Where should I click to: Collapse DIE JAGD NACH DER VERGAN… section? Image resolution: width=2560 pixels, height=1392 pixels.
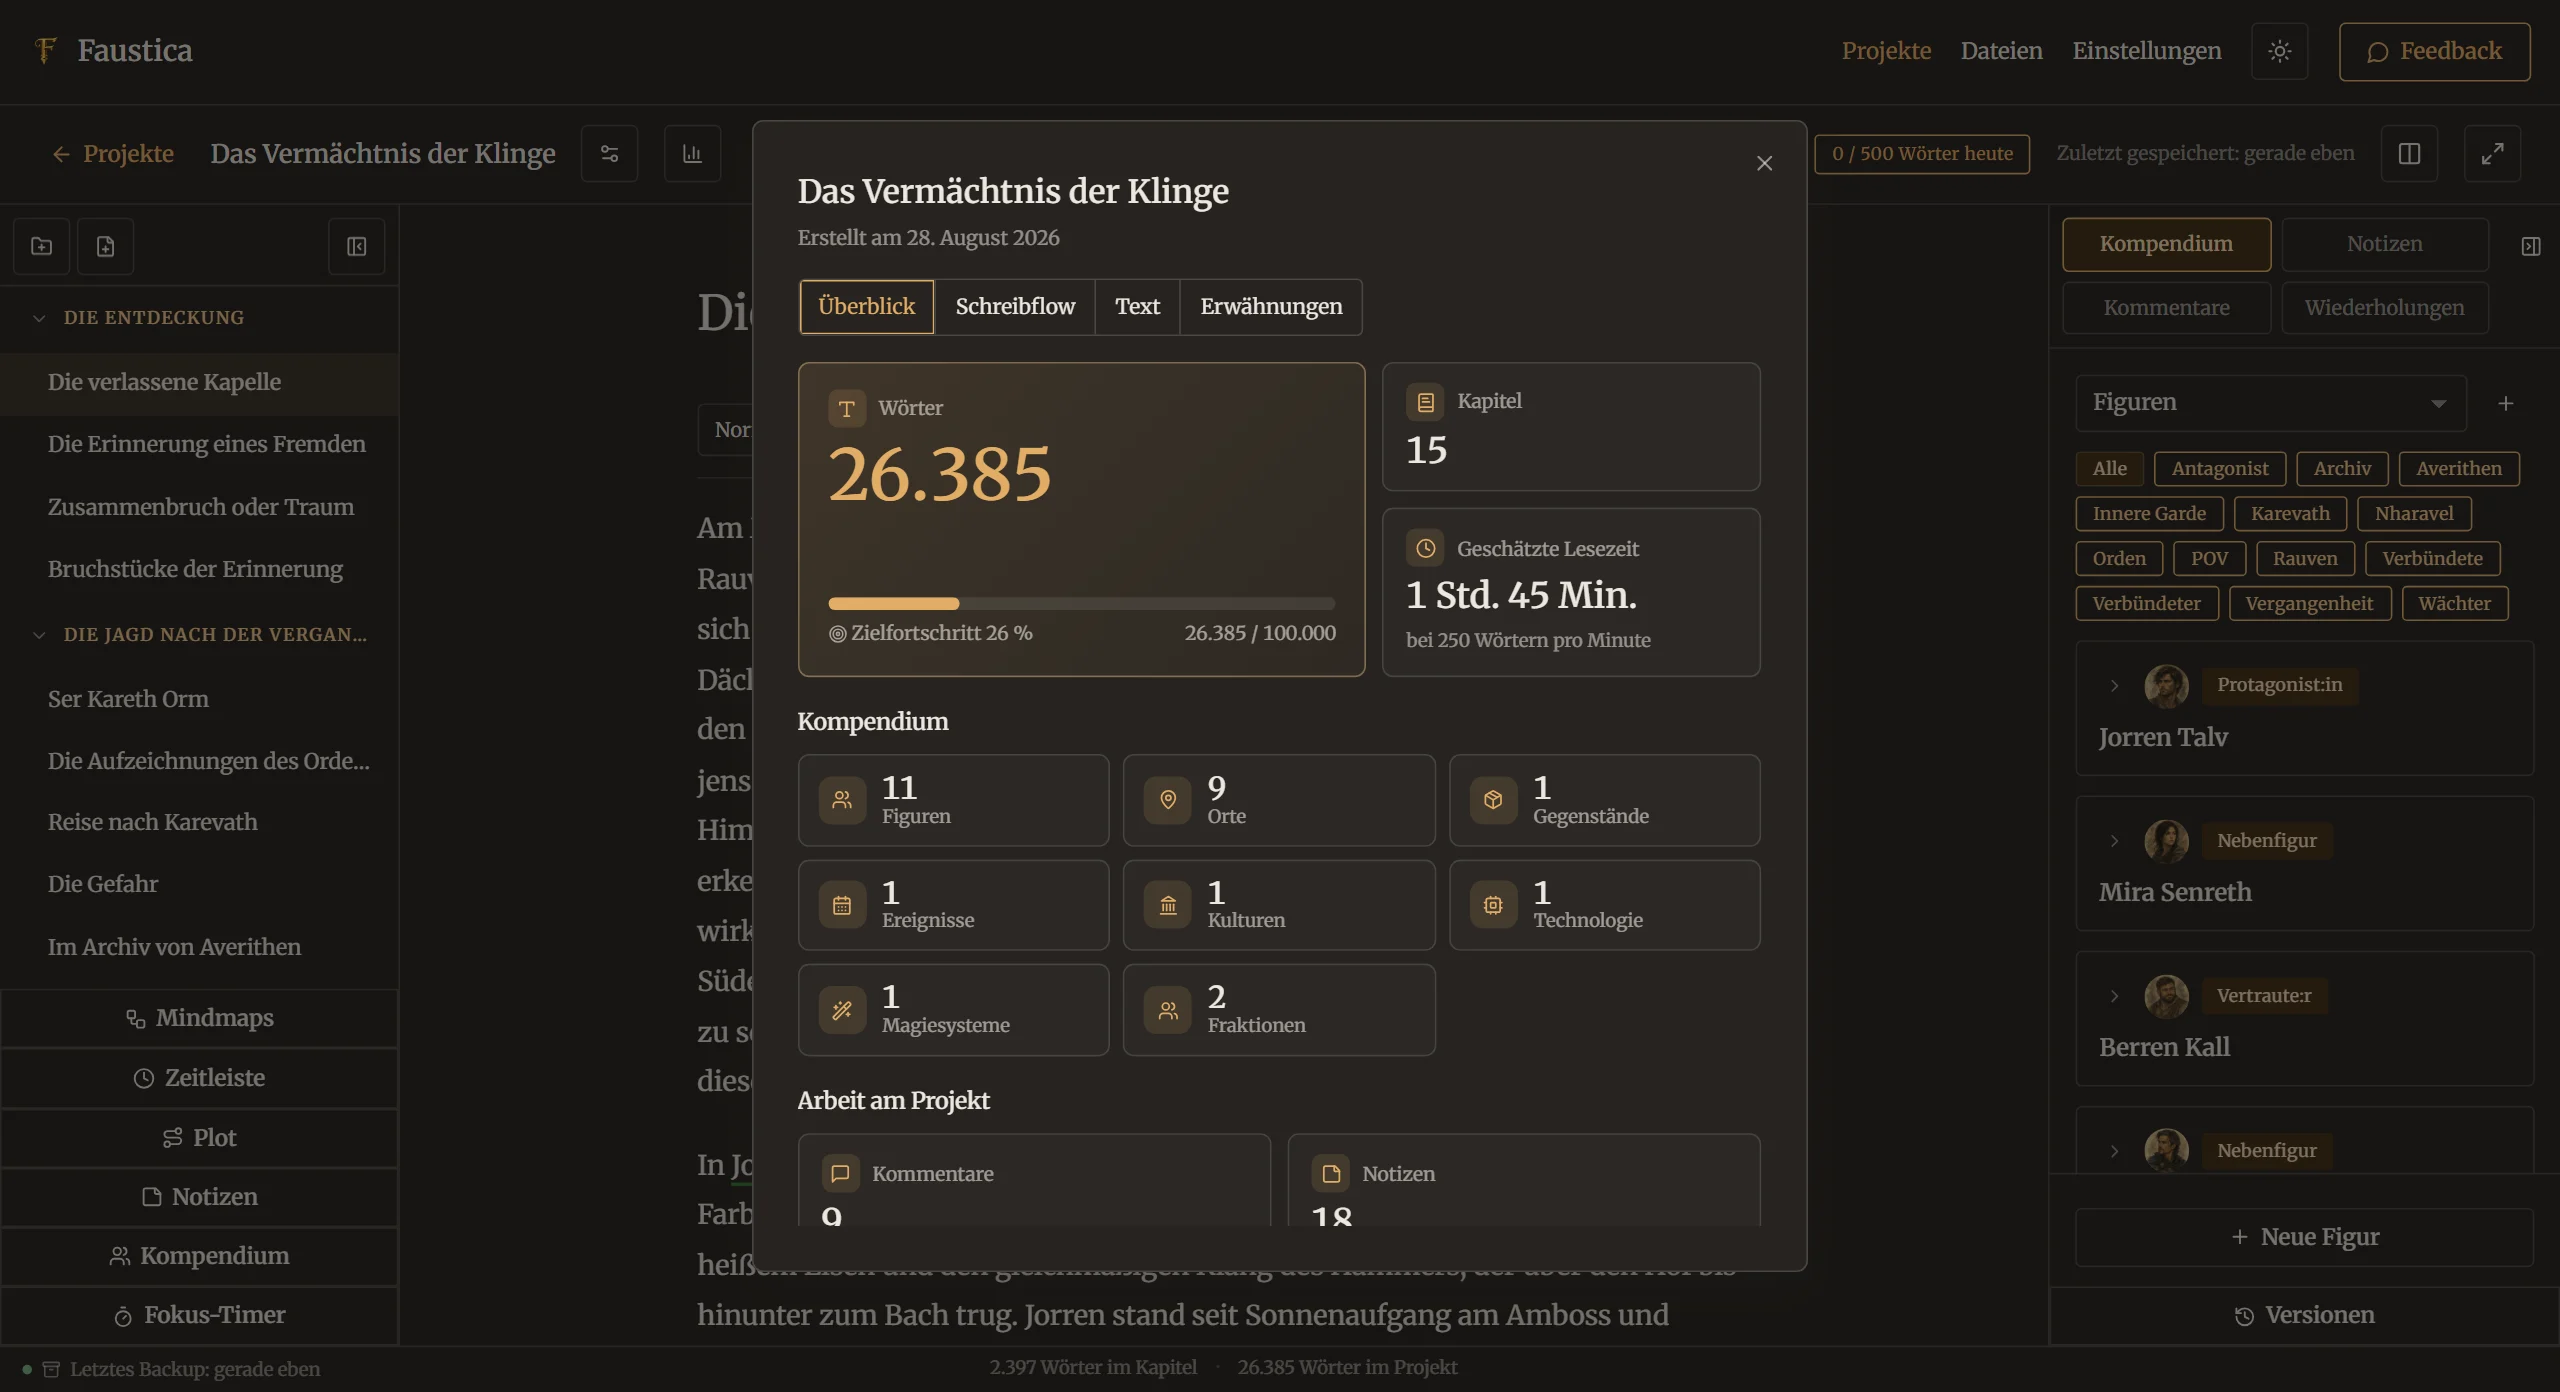point(39,635)
